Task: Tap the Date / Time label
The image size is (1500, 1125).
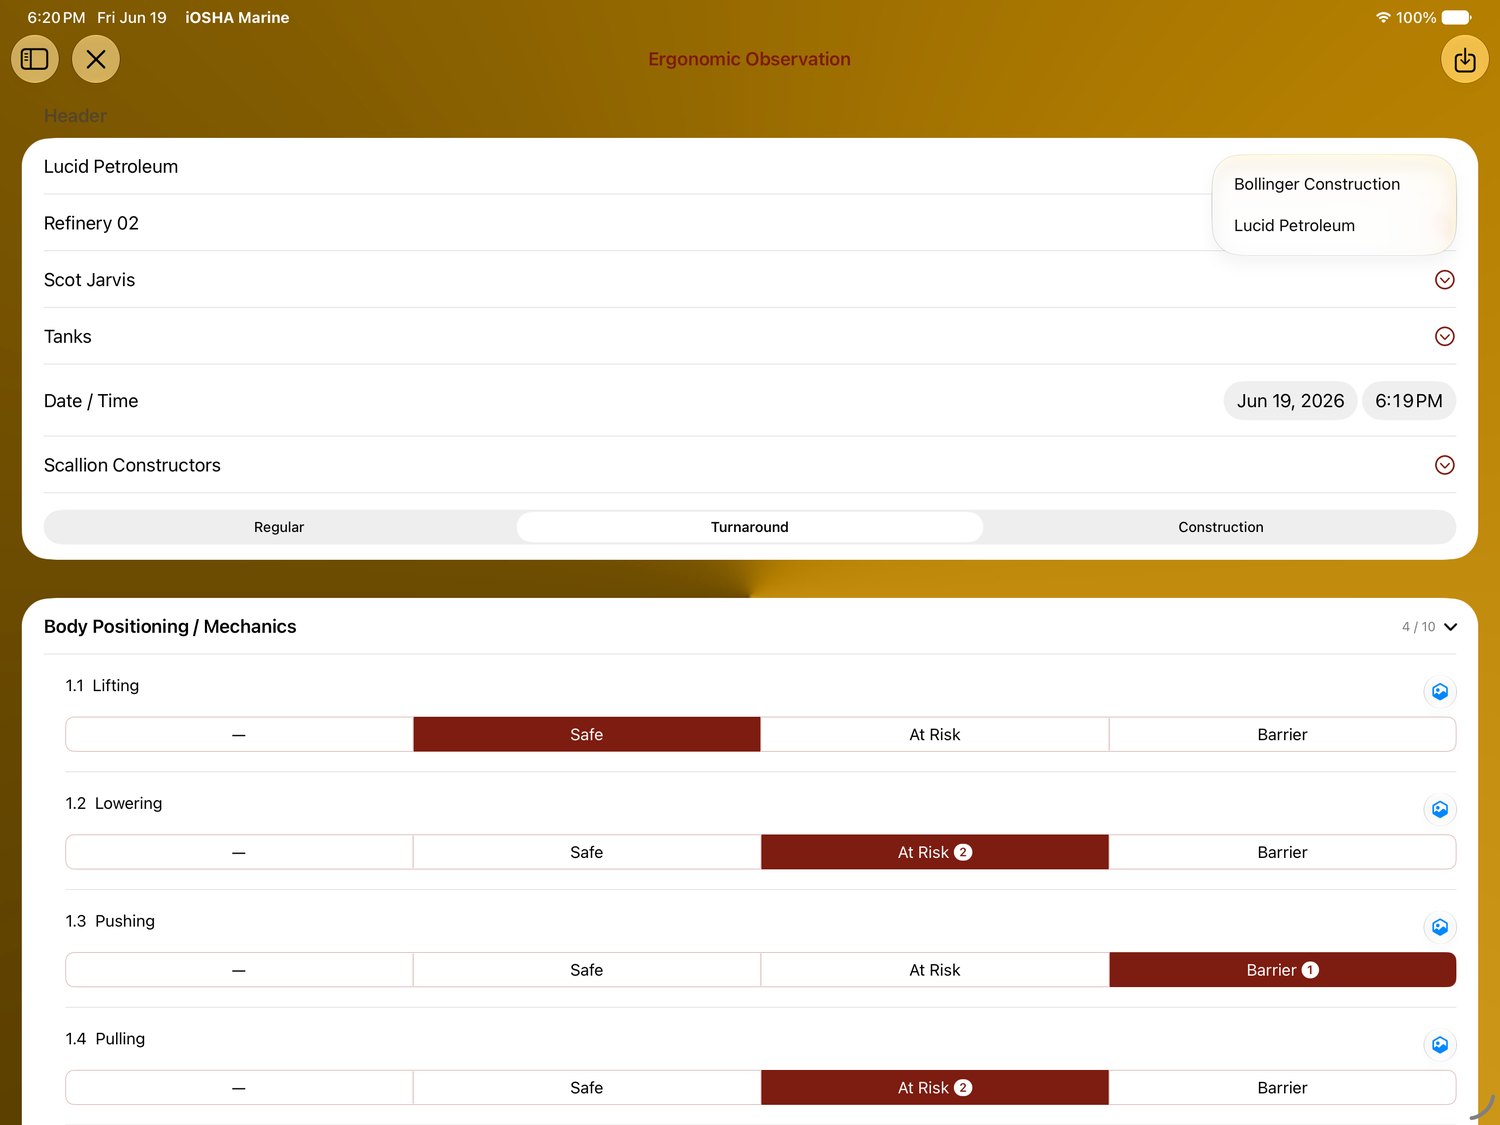Action: click(x=91, y=401)
